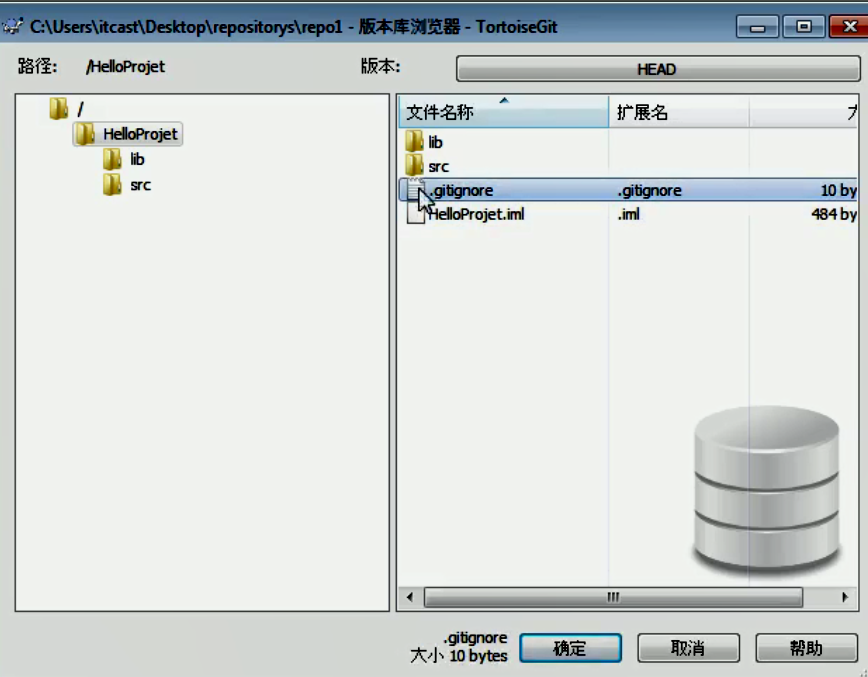Select the root '/' tree node
The image size is (868, 677).
point(80,109)
